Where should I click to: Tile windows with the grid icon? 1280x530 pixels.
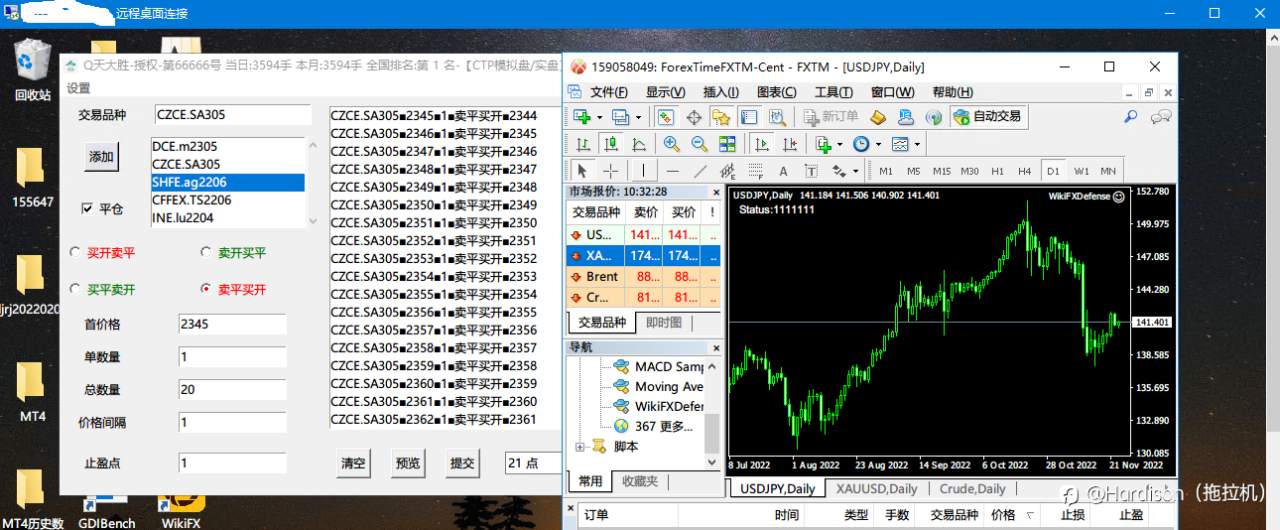727,144
